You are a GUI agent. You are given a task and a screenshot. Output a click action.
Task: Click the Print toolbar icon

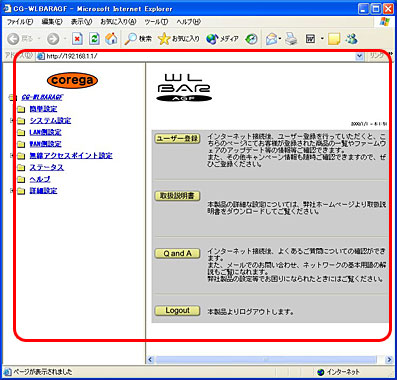click(x=291, y=39)
